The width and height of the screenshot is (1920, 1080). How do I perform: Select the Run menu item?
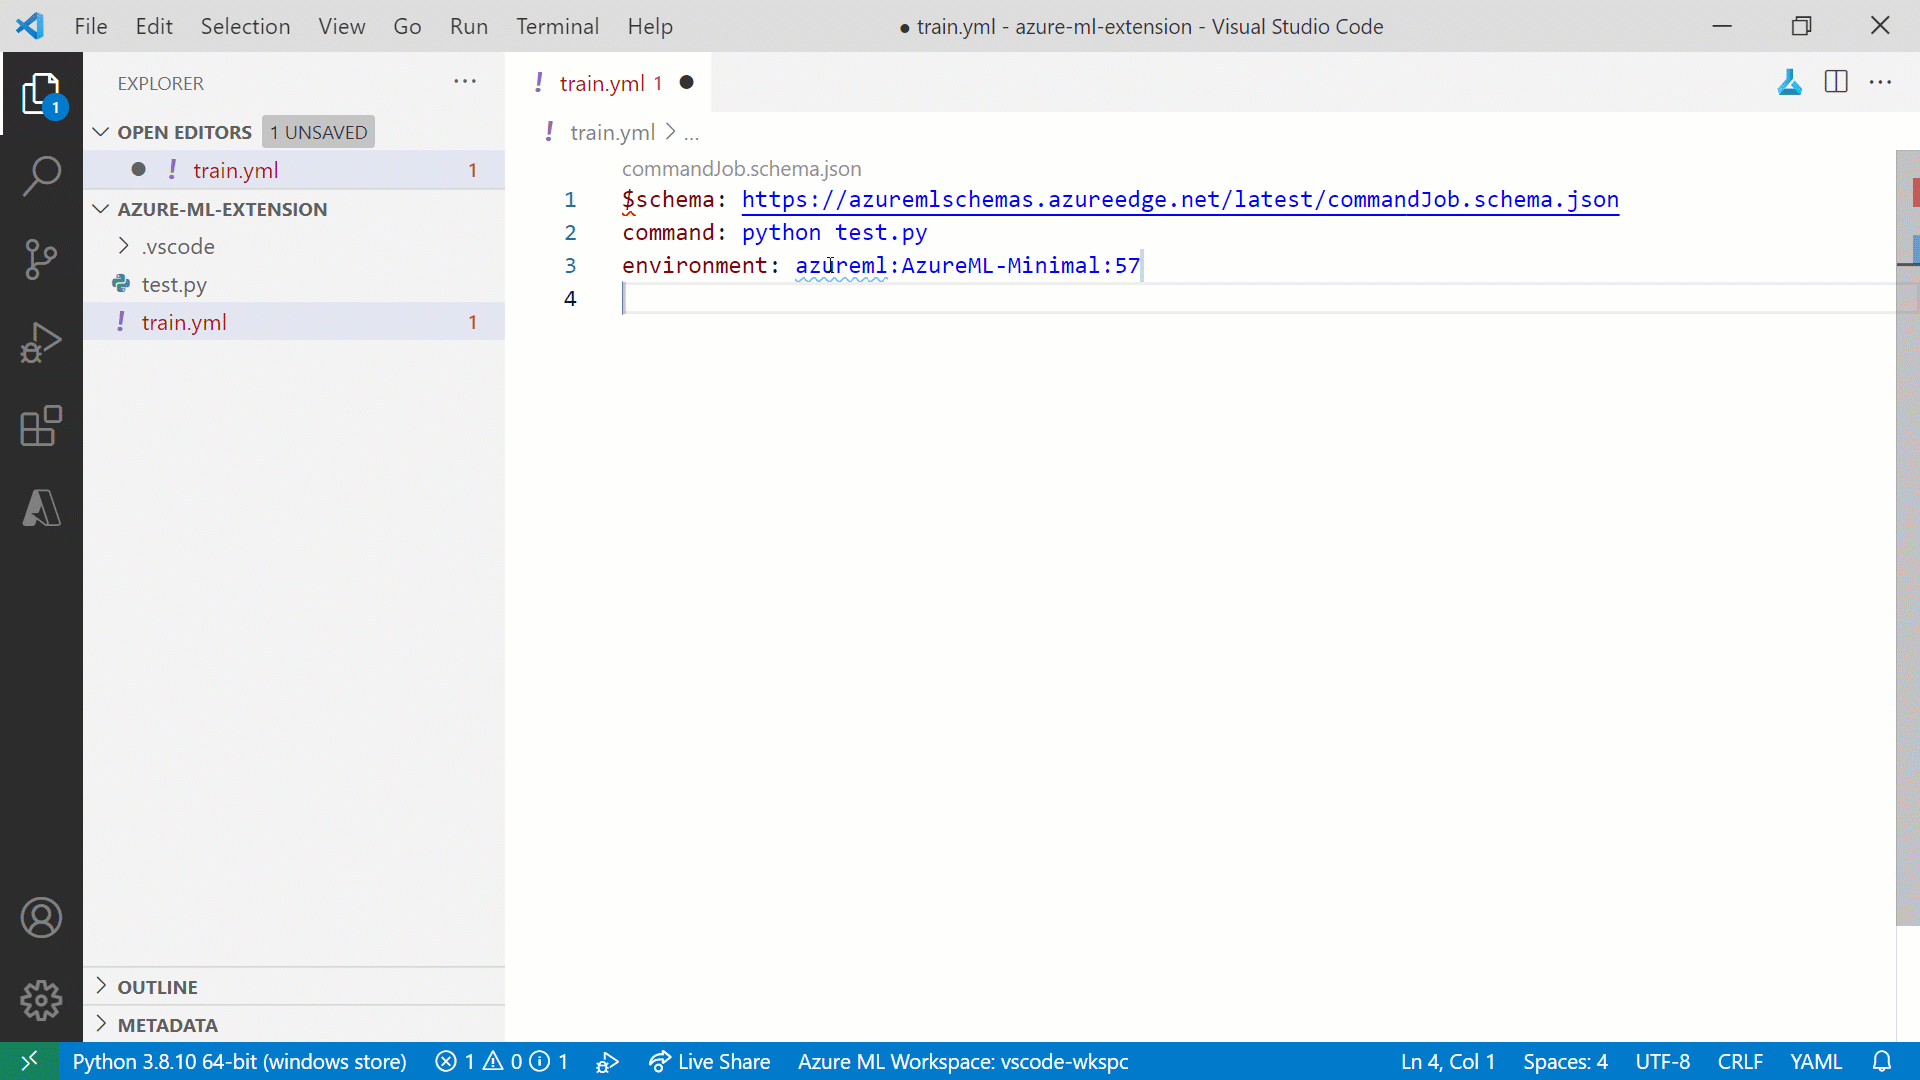coord(468,26)
